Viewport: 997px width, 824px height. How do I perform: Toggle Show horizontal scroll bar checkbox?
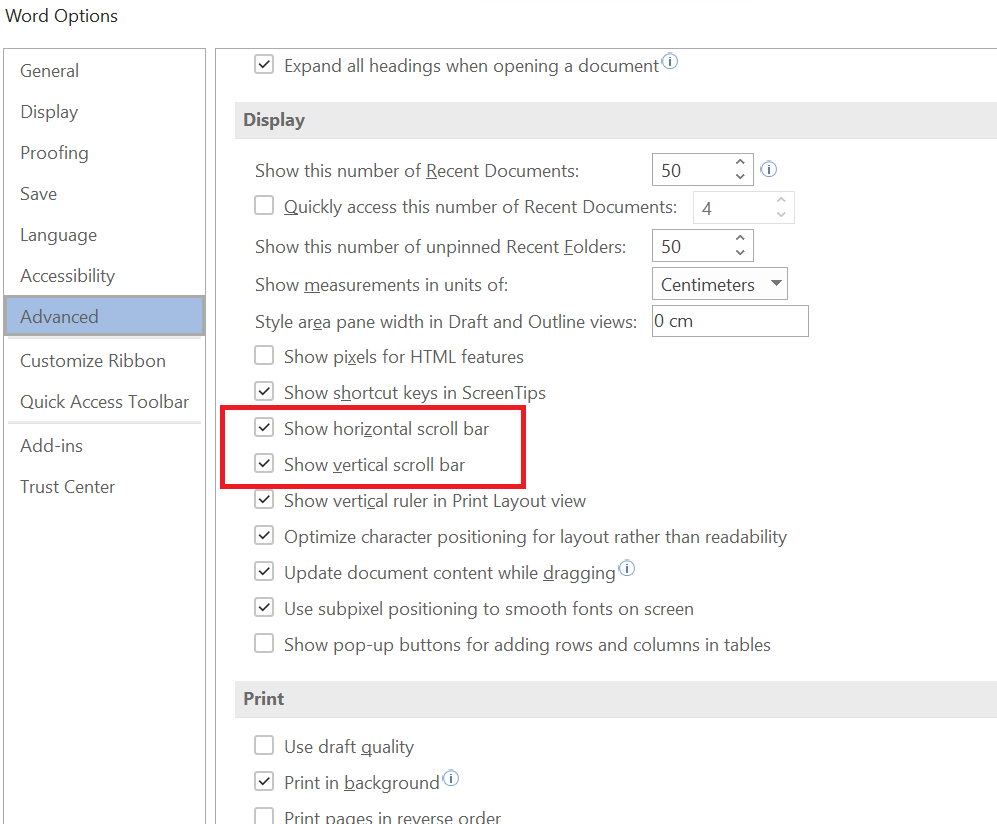click(x=264, y=427)
